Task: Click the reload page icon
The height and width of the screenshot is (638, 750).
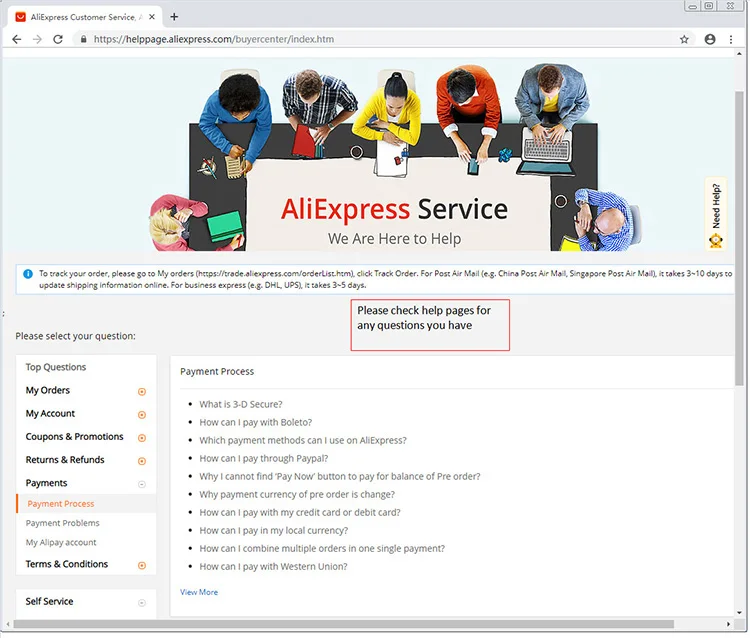Action: [58, 39]
